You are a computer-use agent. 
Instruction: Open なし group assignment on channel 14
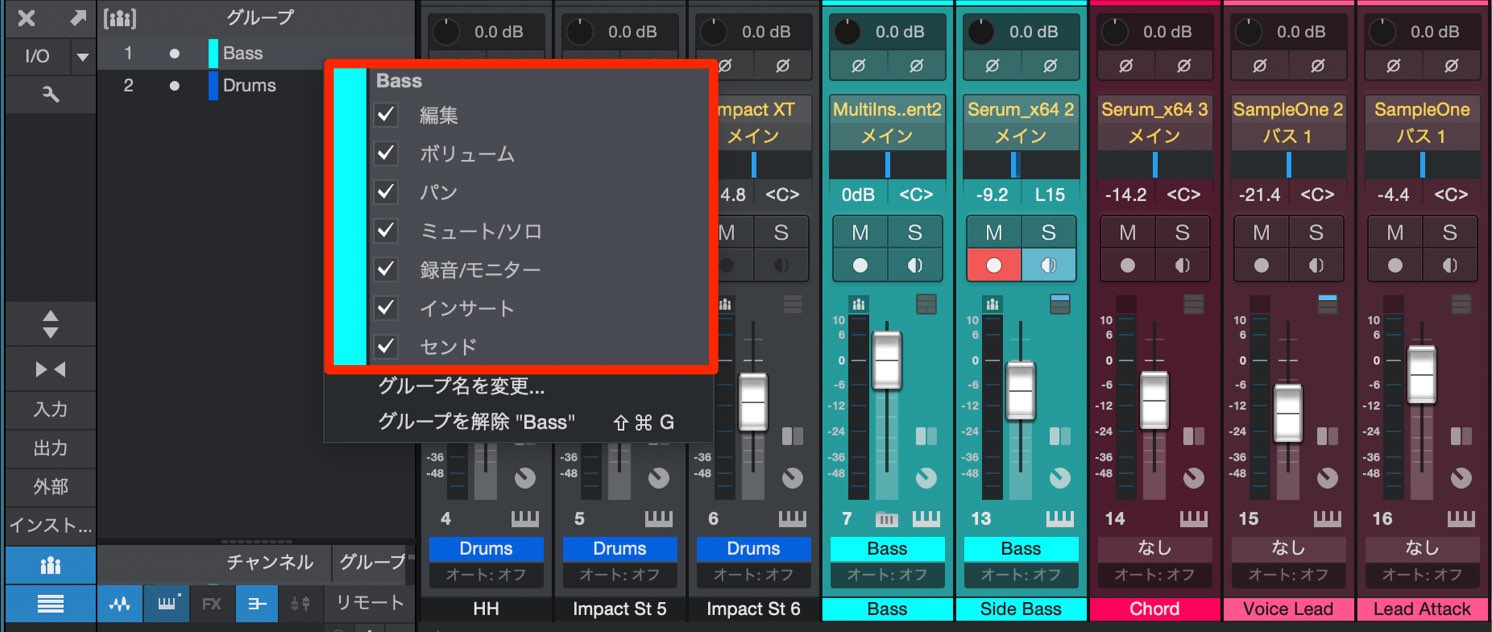(x=1154, y=548)
